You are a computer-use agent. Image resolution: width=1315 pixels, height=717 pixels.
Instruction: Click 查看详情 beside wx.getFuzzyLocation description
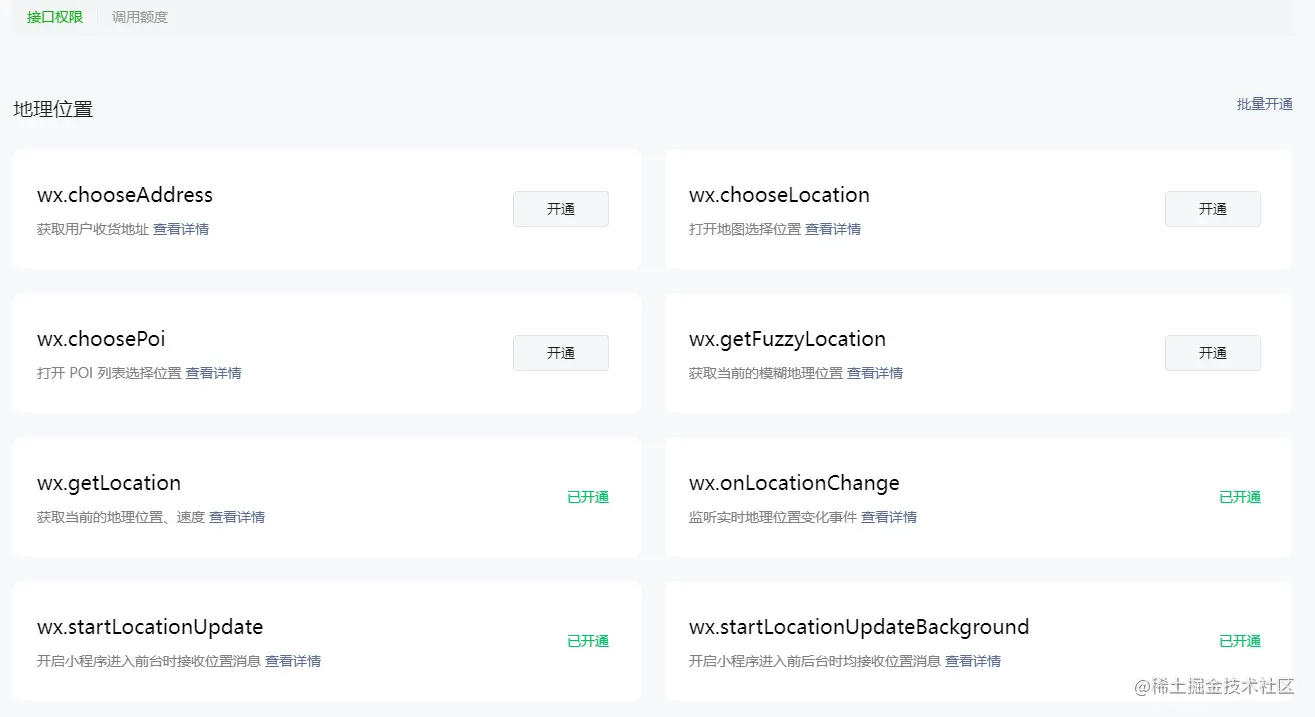click(x=875, y=373)
